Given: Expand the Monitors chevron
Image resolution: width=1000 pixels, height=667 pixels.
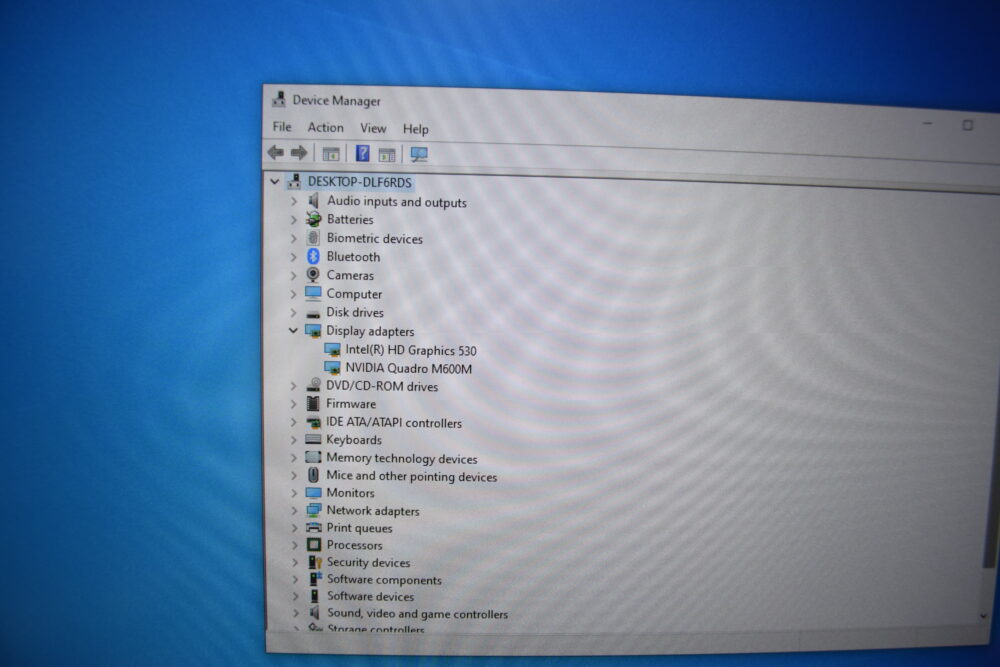Looking at the screenshot, I should coord(295,493).
